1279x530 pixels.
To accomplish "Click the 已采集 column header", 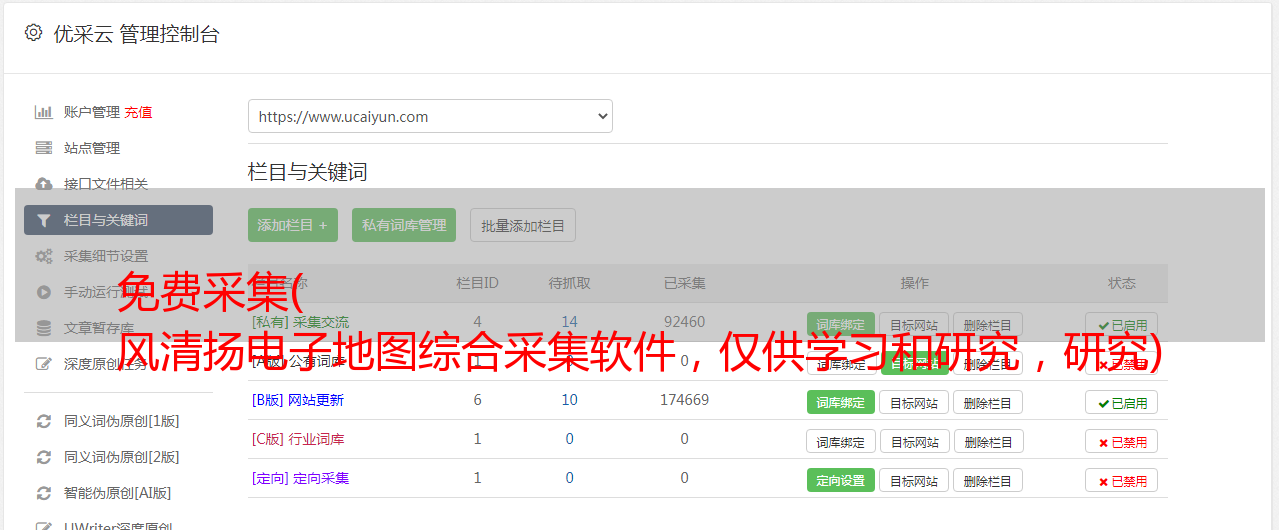I will (684, 283).
